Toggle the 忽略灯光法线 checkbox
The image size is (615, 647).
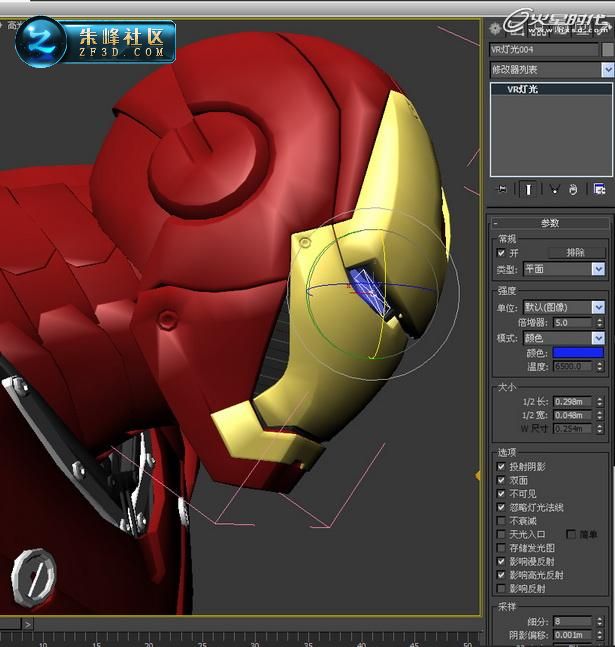501,507
